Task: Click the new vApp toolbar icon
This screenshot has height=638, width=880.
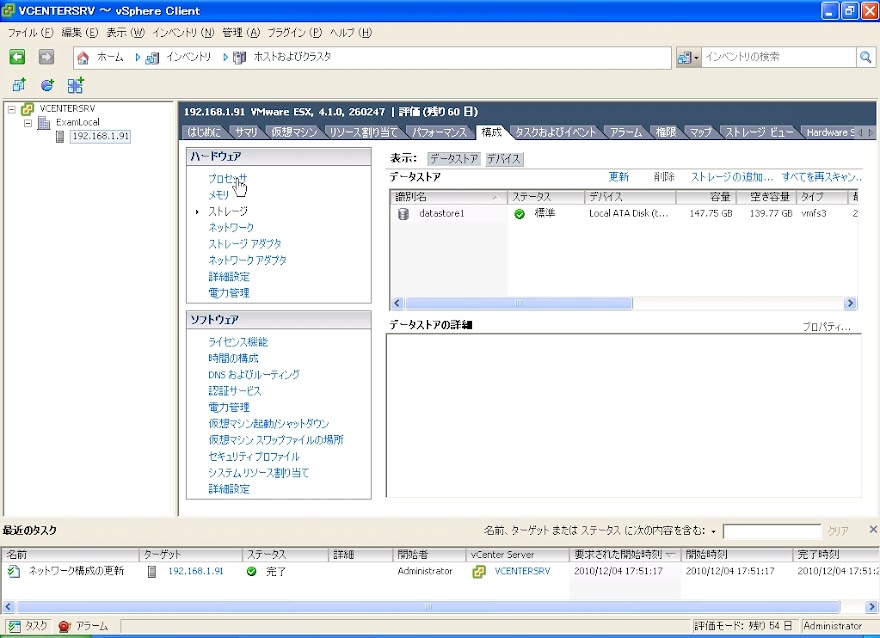Action: tap(75, 85)
